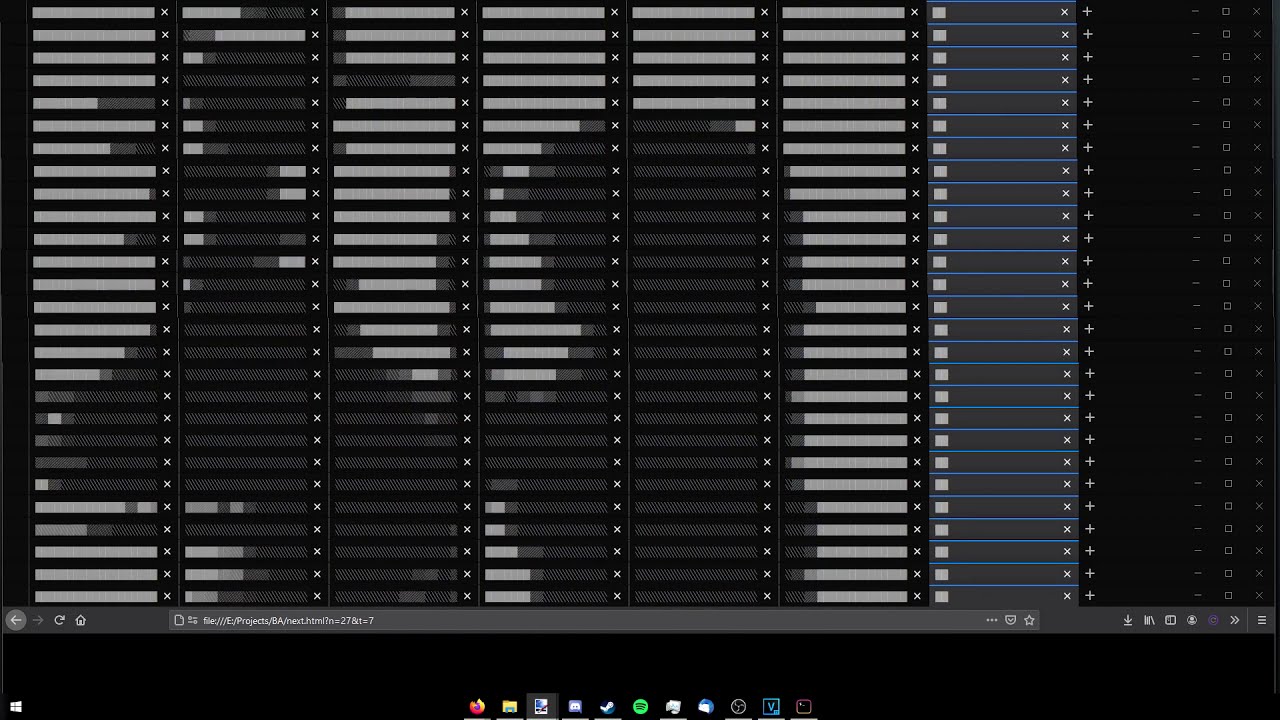Viewport: 1280px width, 720px height.
Task: Open the Firefox home page
Action: pyautogui.click(x=81, y=620)
